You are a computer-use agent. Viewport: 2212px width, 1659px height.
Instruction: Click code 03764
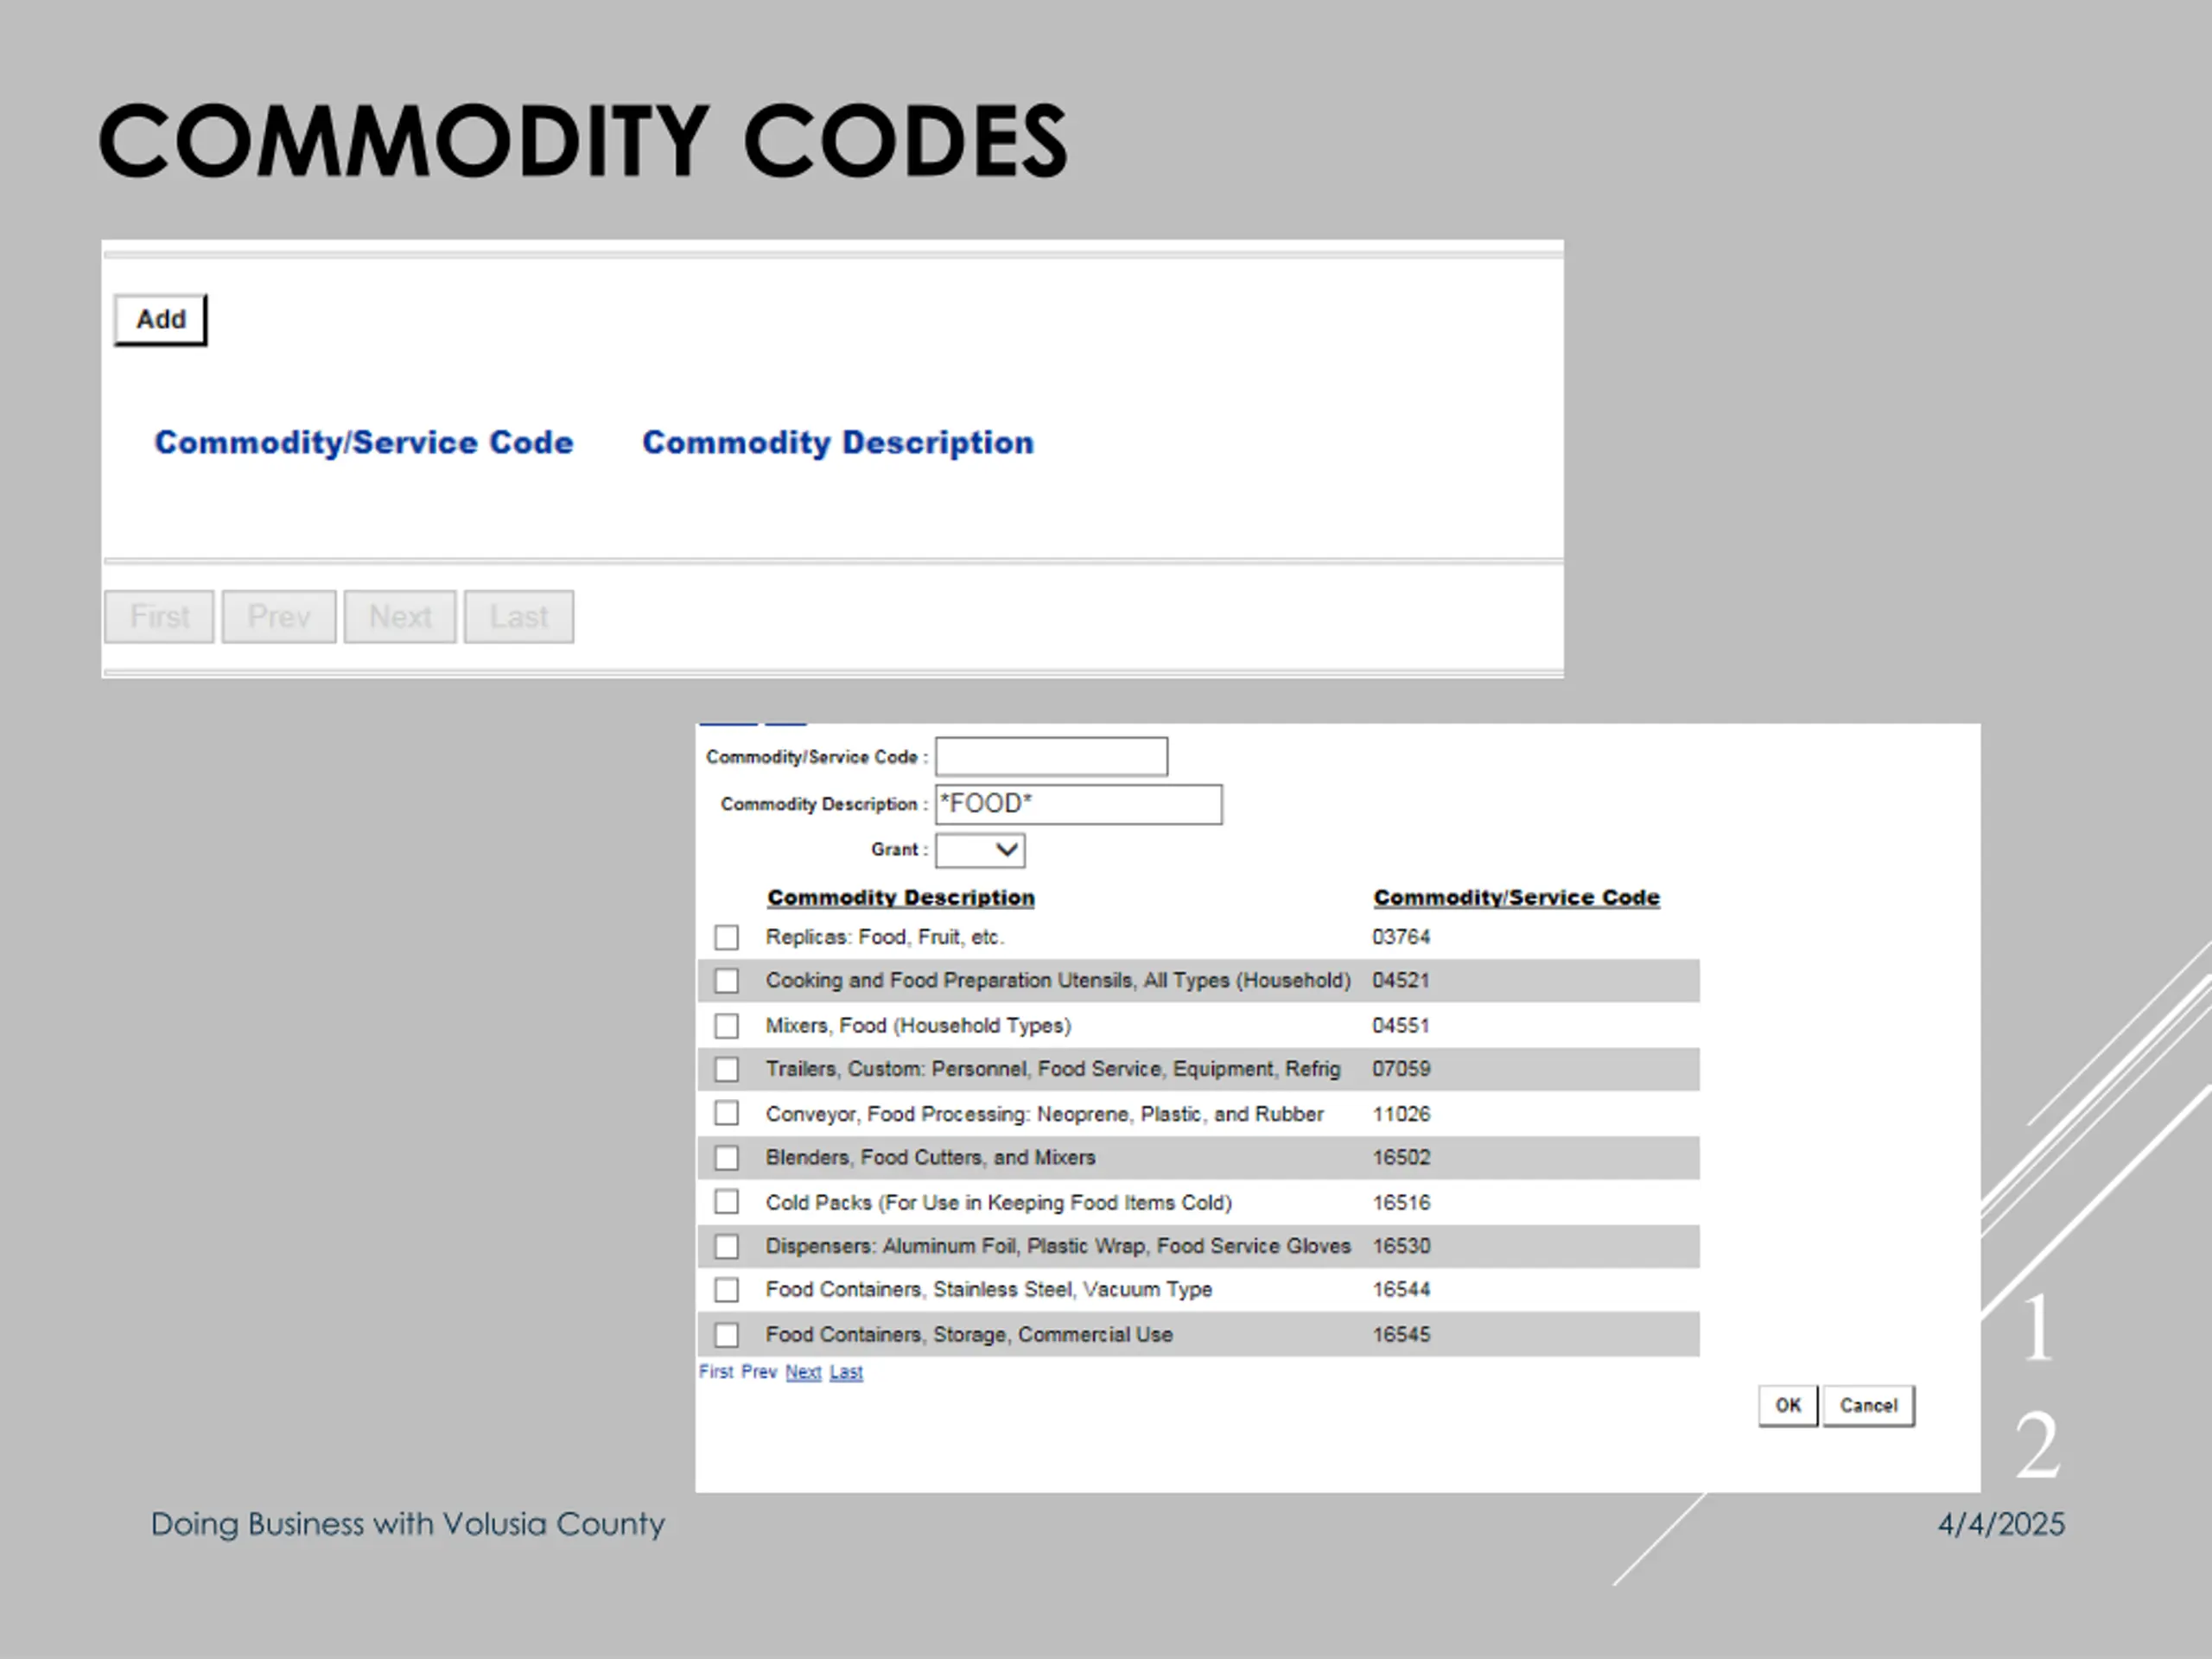[x=1401, y=937]
